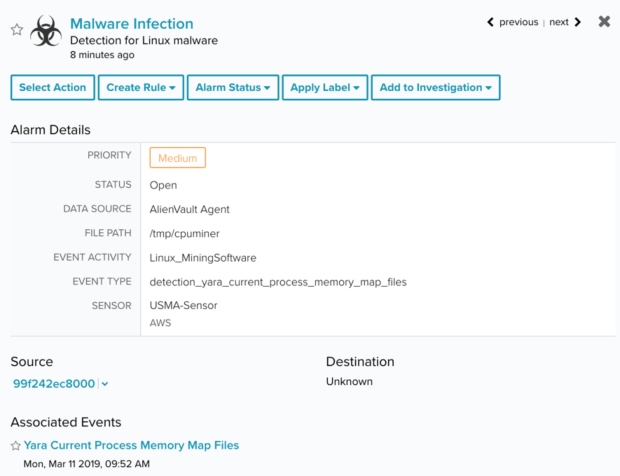The height and width of the screenshot is (476, 620).
Task: Select the Linux_MiningSoftware event activity value
Action: (x=203, y=258)
